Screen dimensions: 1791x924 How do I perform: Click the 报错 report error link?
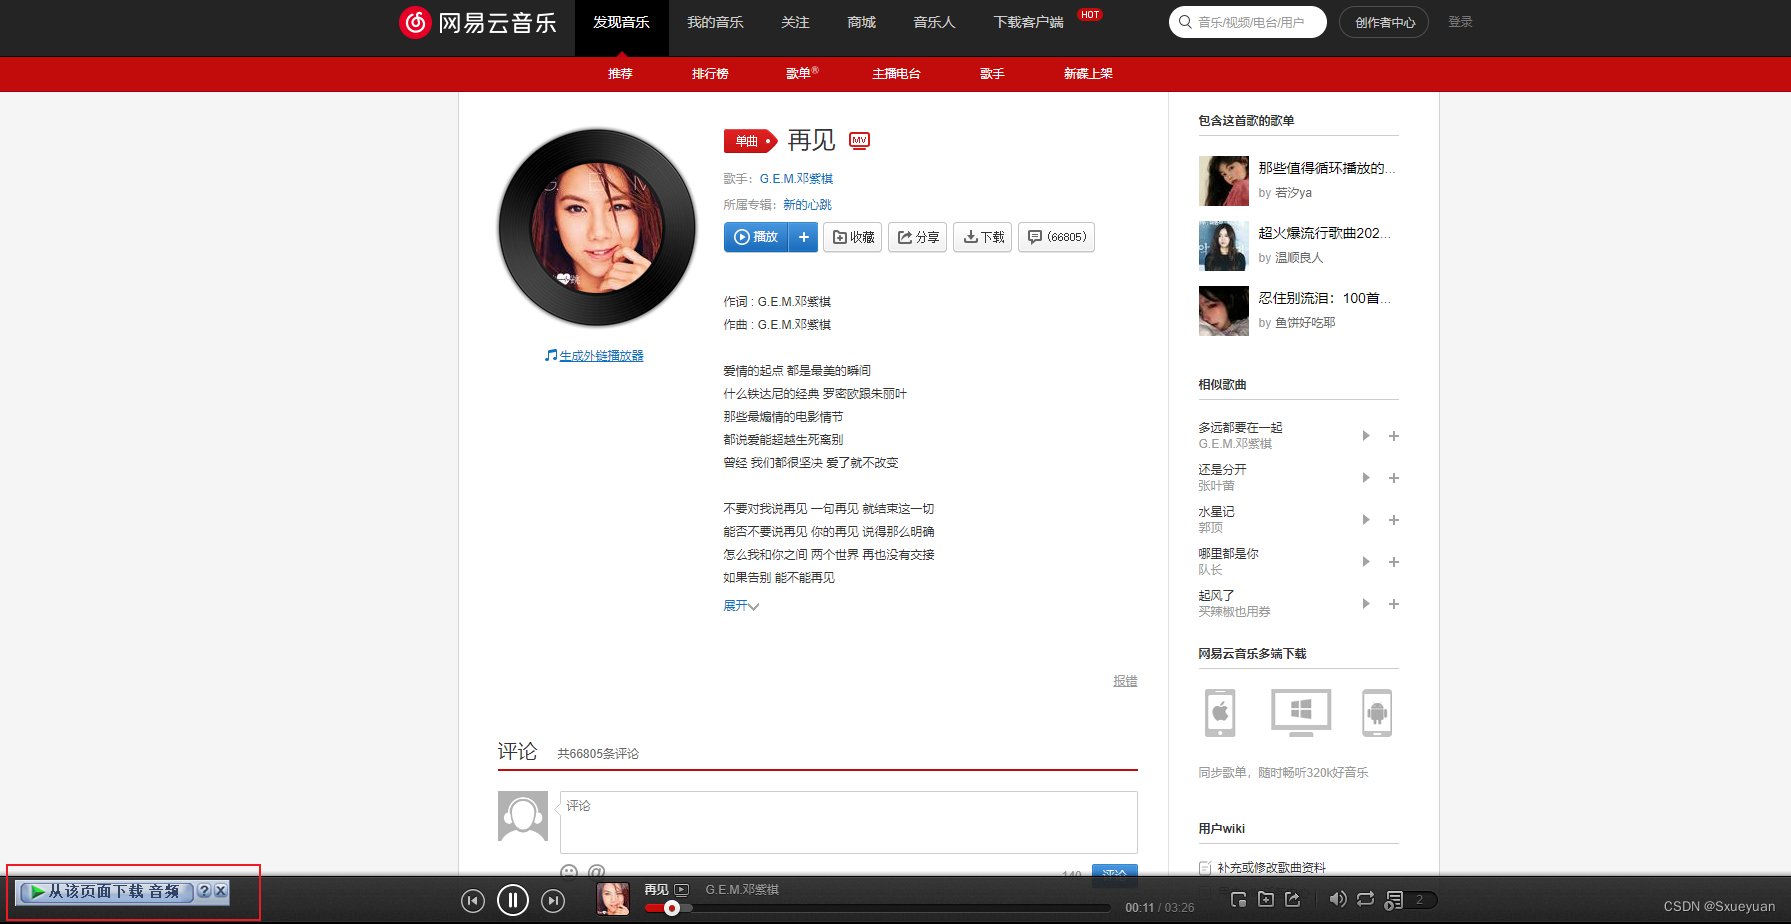[x=1125, y=681]
